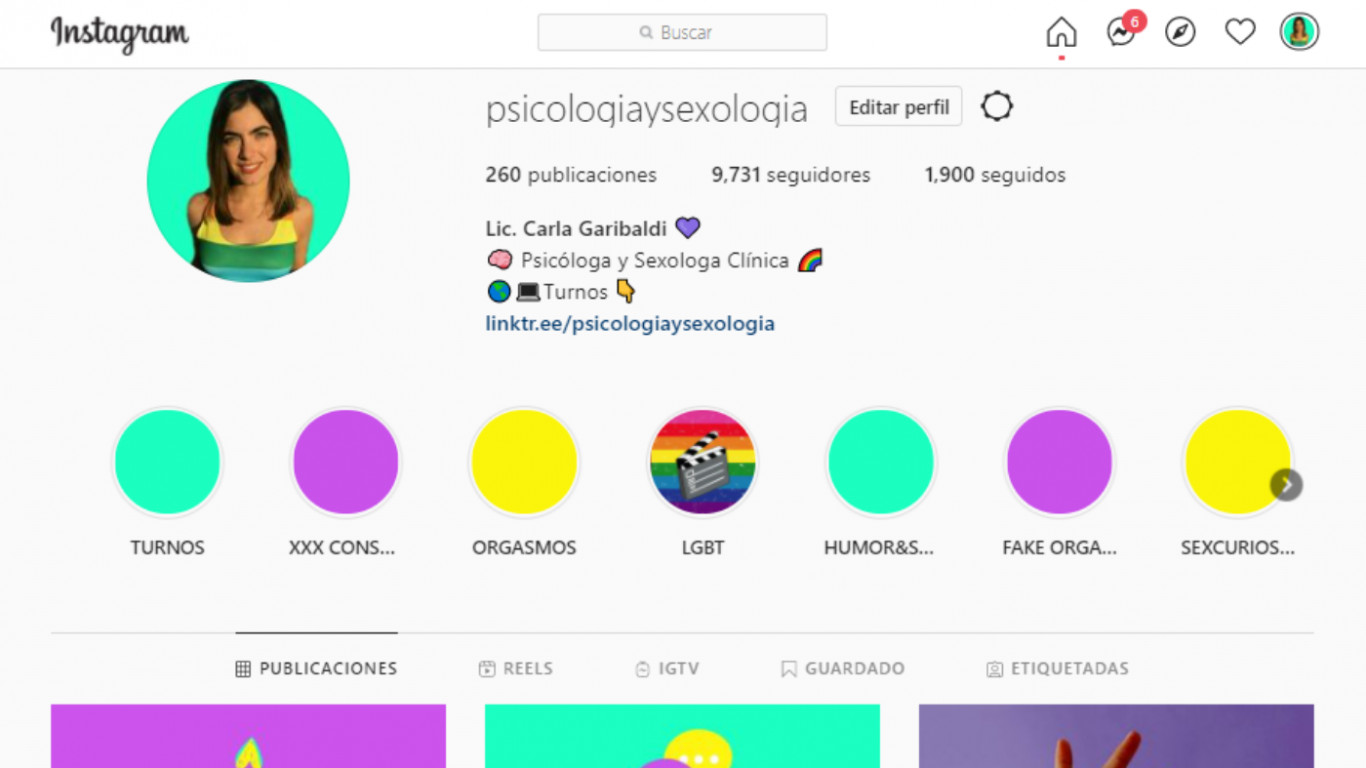Image resolution: width=1366 pixels, height=768 pixels.
Task: Click the Instagram logo
Action: click(120, 34)
